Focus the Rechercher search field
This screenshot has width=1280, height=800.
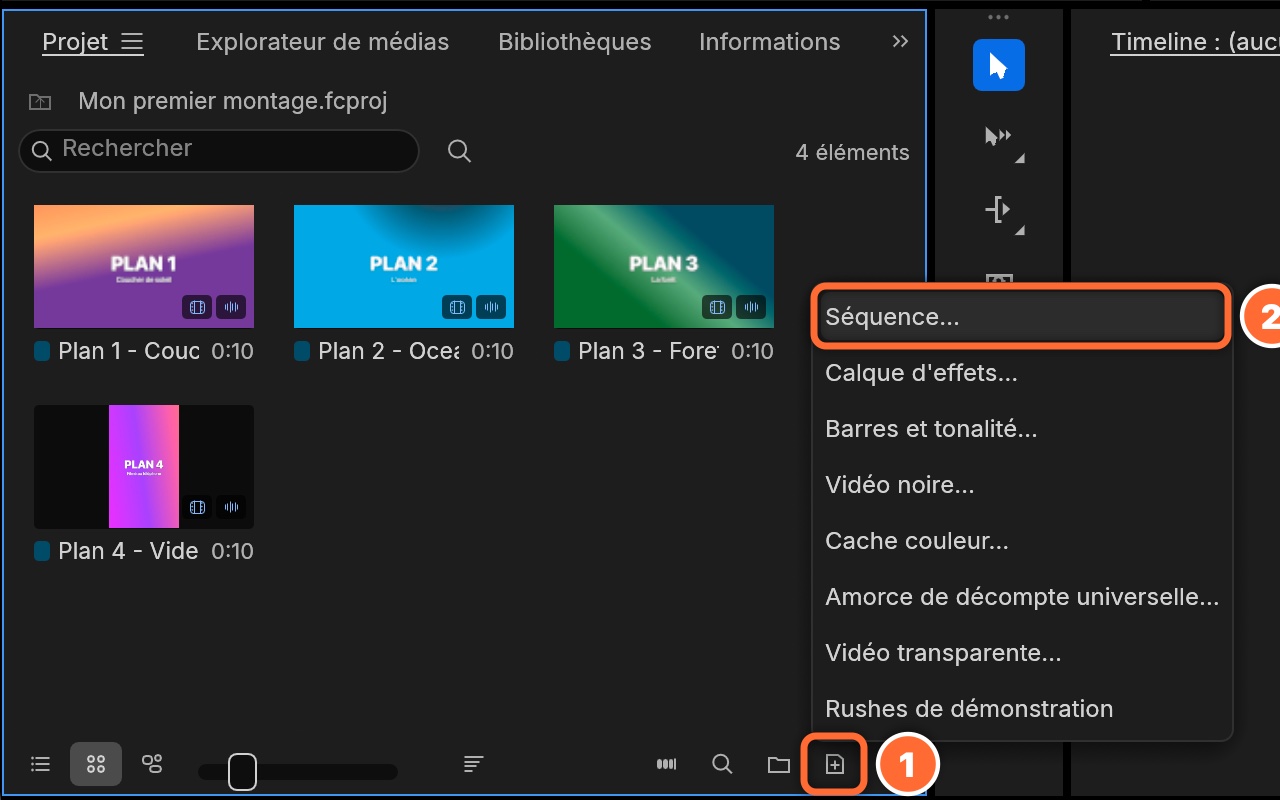pyautogui.click(x=219, y=151)
